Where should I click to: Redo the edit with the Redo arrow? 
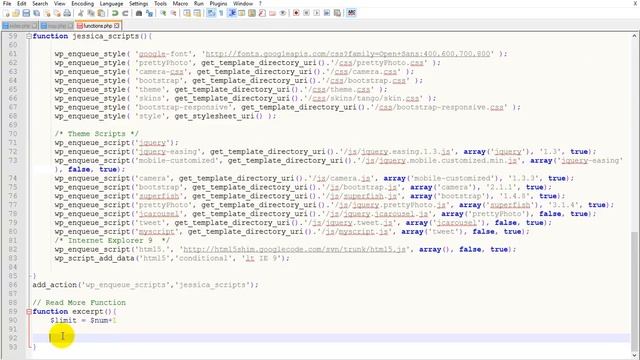point(125,13)
